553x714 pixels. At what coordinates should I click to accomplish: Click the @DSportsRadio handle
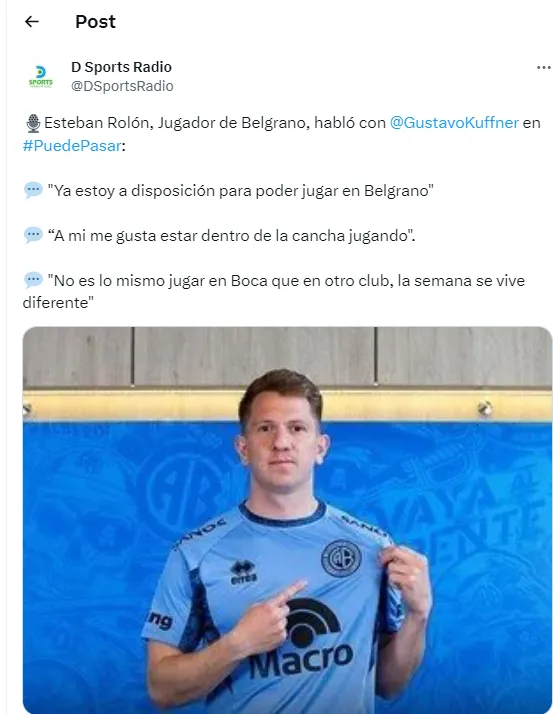122,86
